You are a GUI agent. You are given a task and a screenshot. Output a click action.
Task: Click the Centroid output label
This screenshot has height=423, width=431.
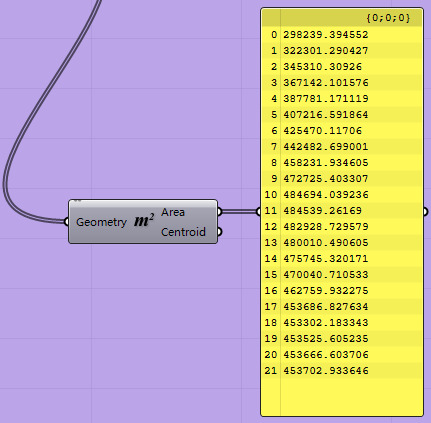183,232
